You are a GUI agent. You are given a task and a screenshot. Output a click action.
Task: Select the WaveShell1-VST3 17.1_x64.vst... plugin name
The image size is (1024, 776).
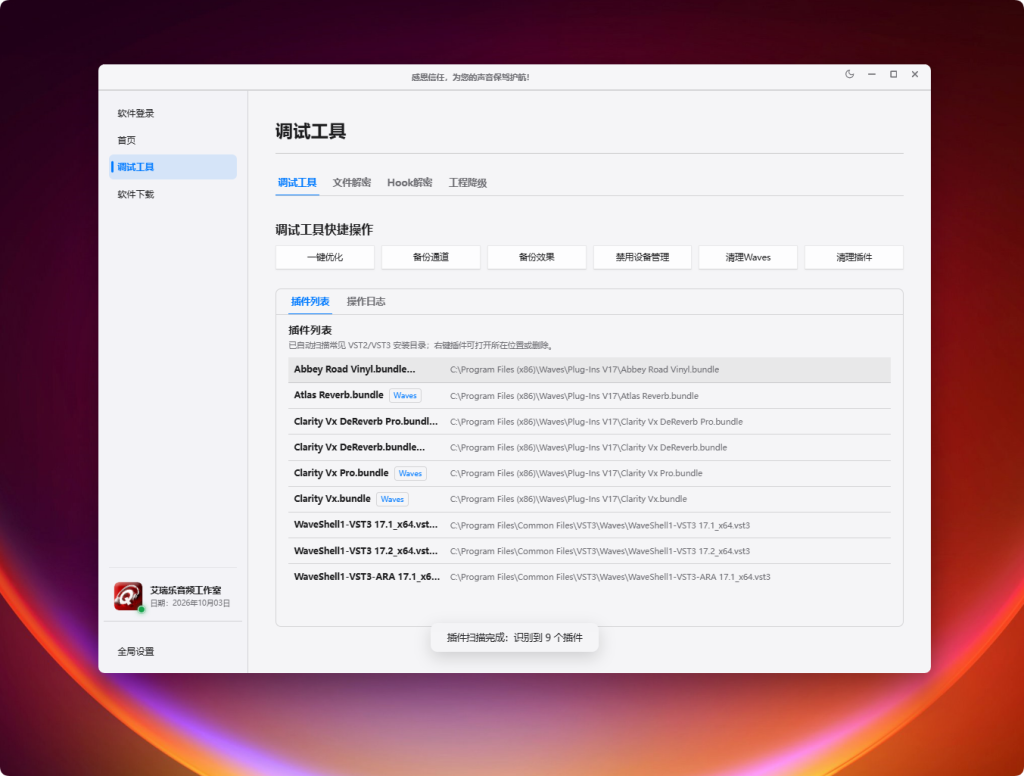[x=366, y=525]
